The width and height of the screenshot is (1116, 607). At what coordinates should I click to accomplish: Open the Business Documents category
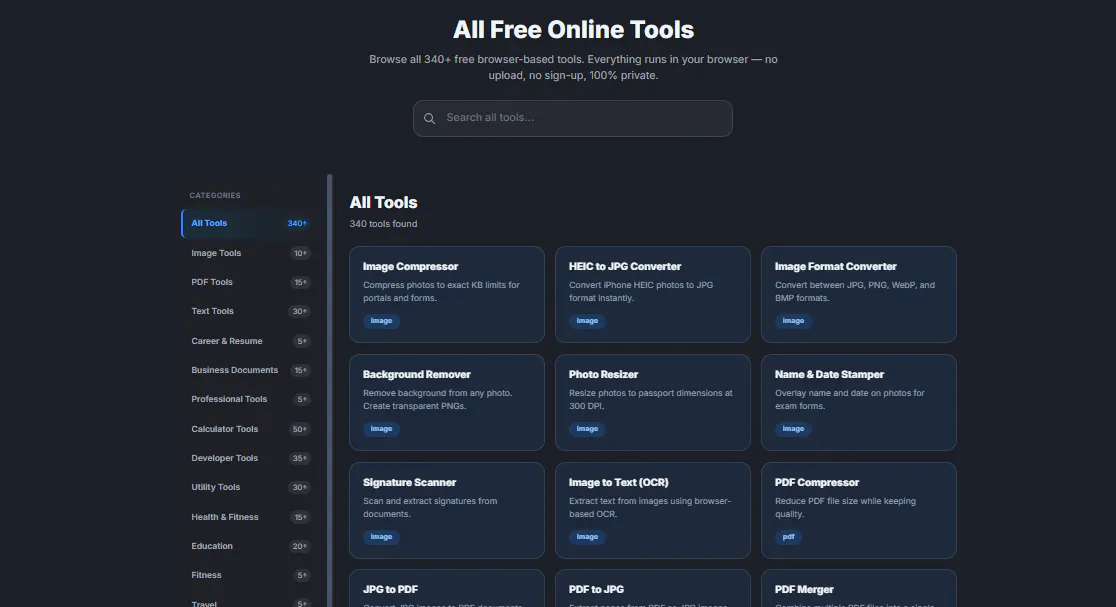[247, 370]
